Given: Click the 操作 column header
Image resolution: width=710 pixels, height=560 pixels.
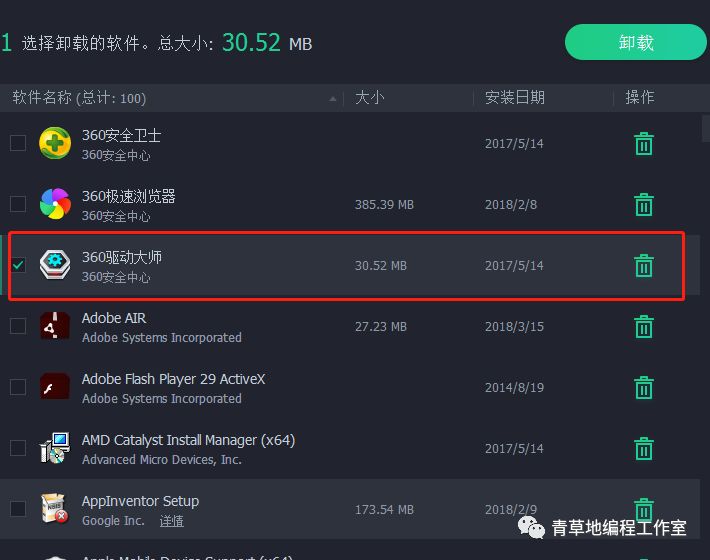Looking at the screenshot, I should [x=640, y=97].
